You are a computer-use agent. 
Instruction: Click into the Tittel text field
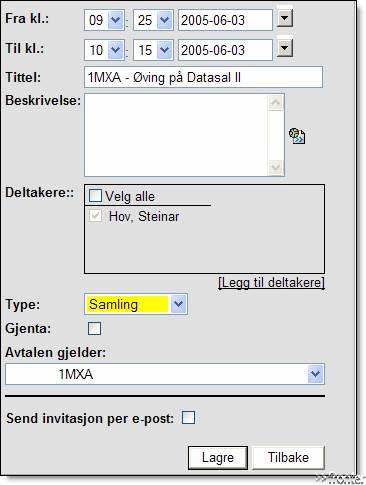click(203, 77)
